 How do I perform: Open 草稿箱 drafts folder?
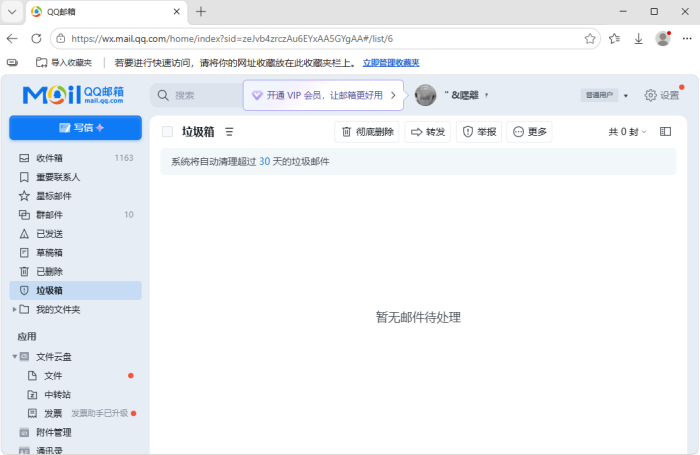(x=75, y=253)
